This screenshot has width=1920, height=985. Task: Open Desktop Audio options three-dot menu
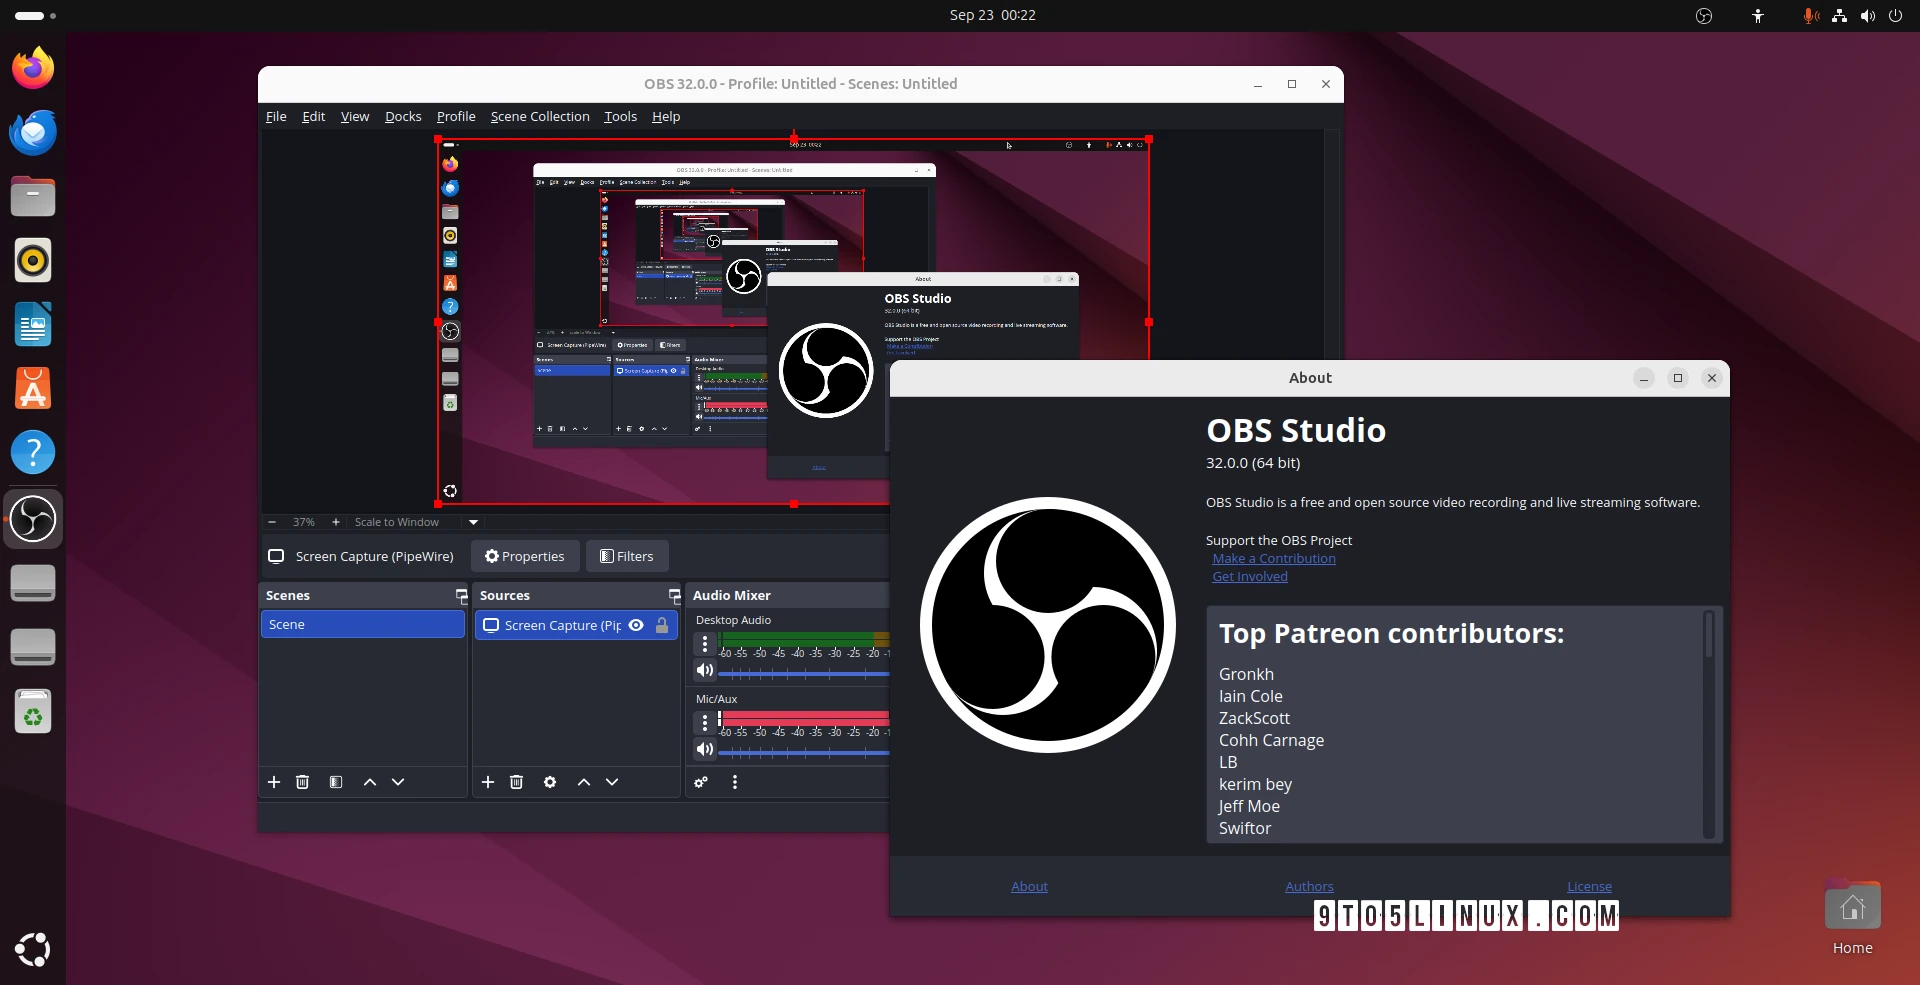coord(705,645)
